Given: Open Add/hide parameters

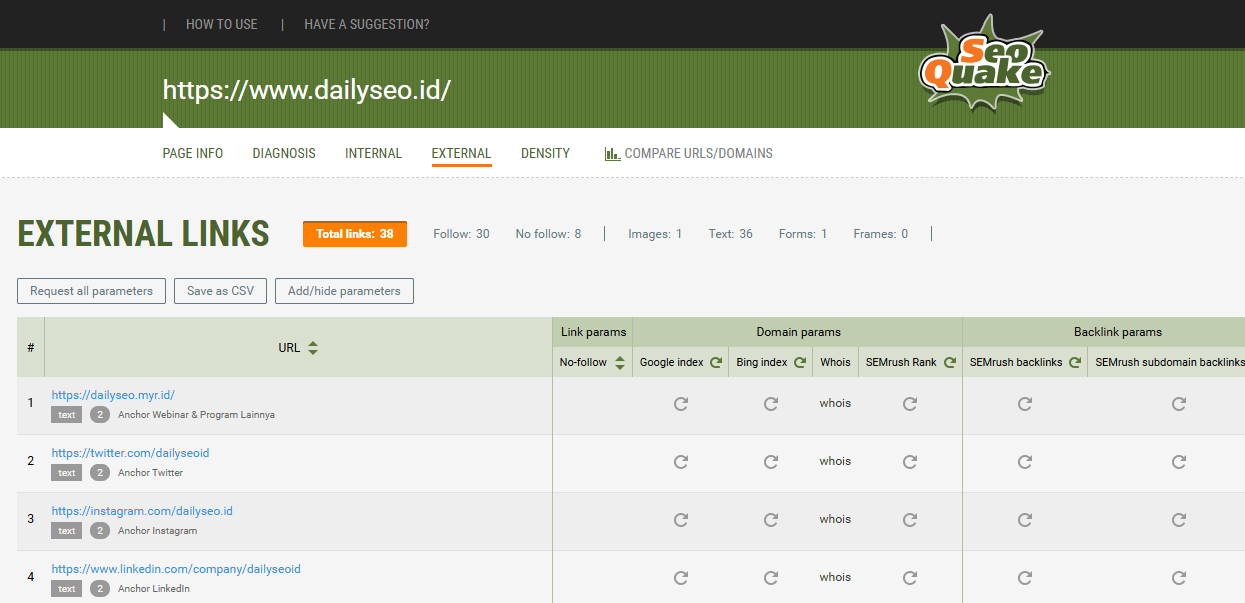Looking at the screenshot, I should [344, 291].
